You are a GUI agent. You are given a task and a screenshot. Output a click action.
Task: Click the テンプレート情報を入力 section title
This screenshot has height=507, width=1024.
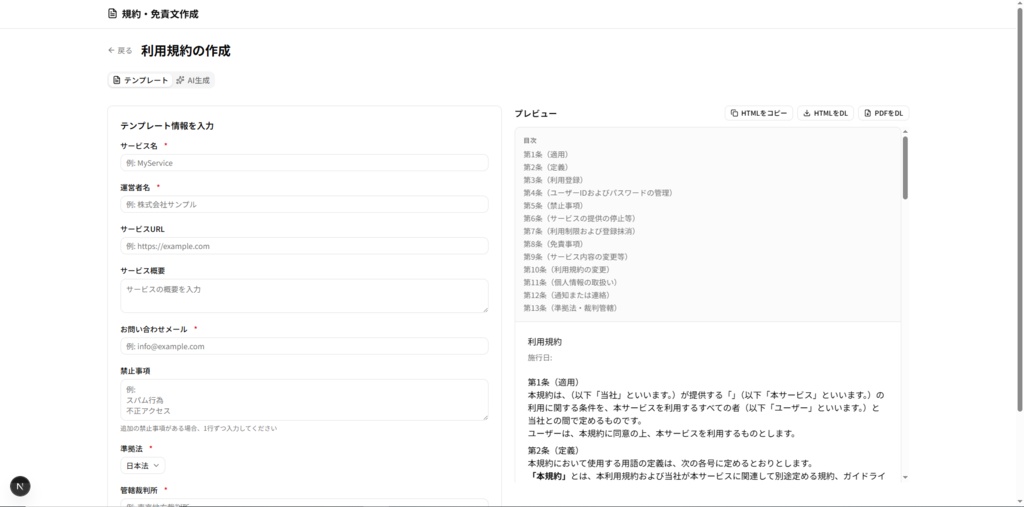coord(167,126)
